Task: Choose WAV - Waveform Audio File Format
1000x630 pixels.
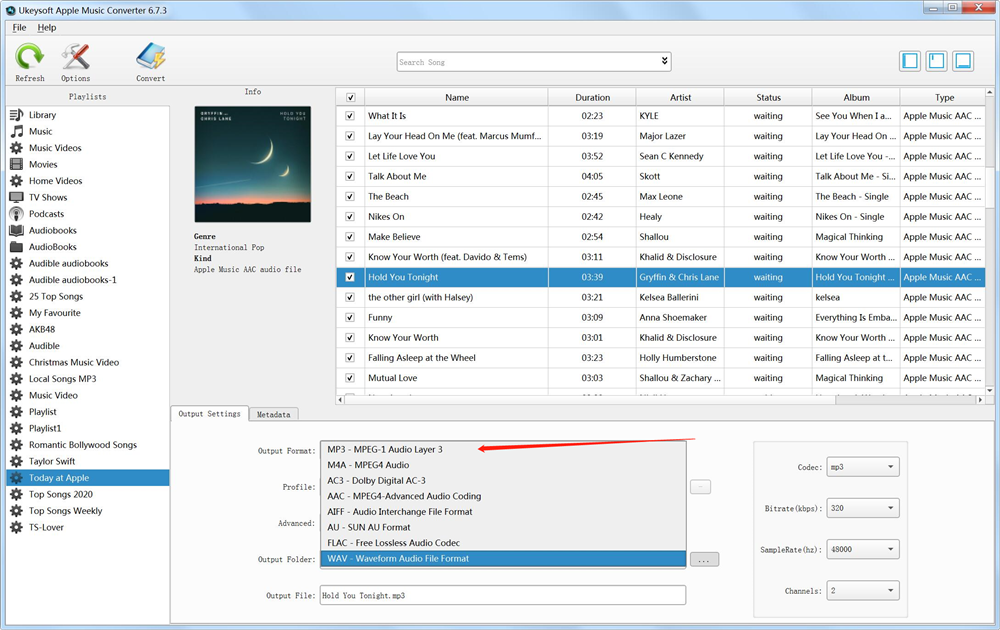Action: [503, 559]
